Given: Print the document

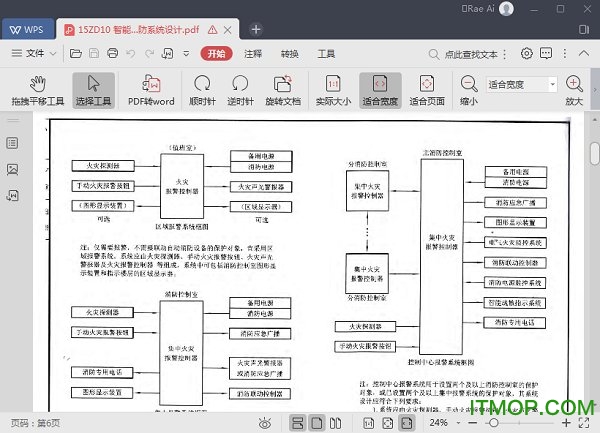Looking at the screenshot, I should (112, 53).
